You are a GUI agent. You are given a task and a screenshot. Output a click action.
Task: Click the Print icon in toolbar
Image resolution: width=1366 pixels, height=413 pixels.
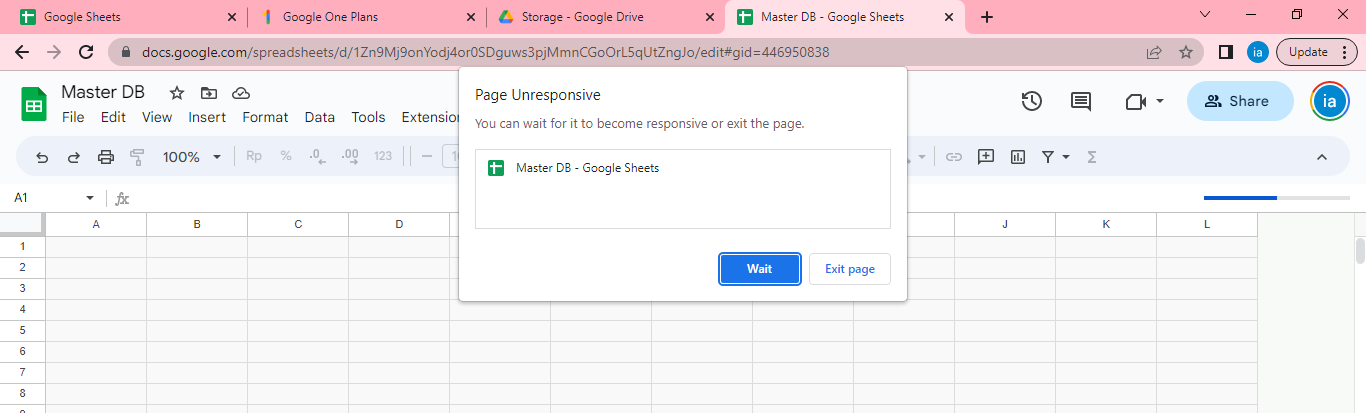click(x=106, y=157)
